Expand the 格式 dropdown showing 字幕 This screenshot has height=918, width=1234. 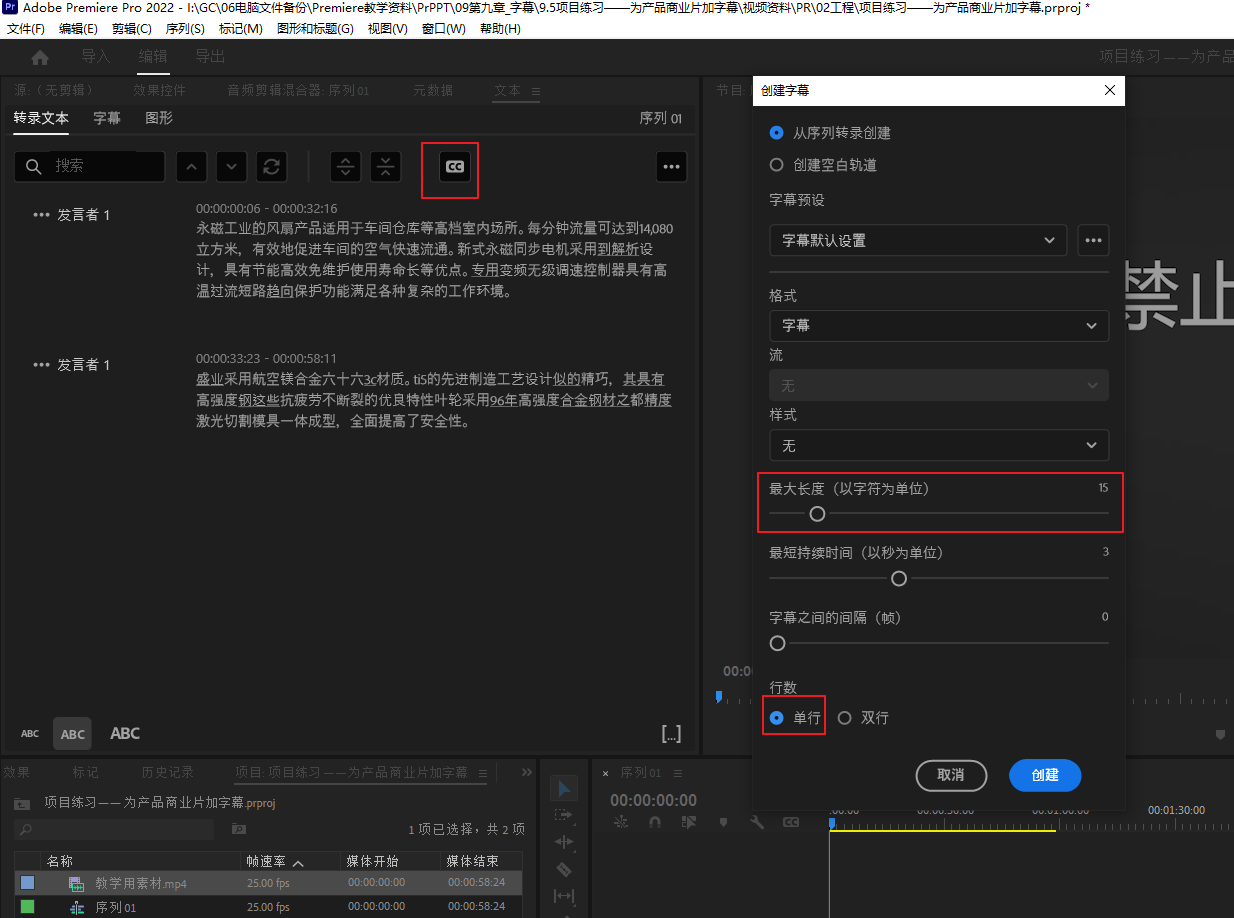coord(938,326)
